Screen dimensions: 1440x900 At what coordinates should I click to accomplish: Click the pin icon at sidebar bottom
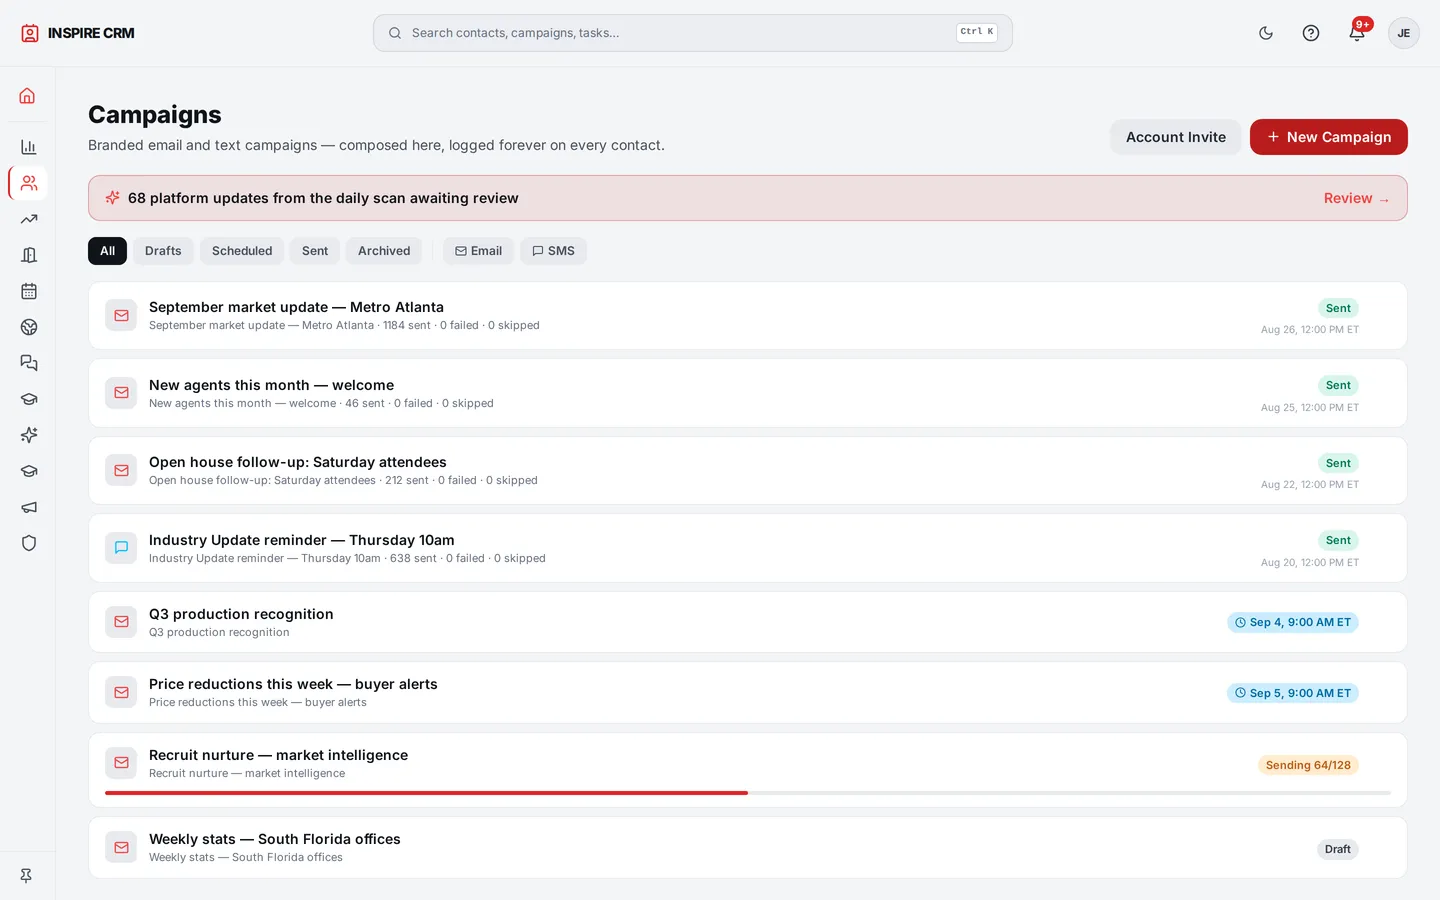(26, 875)
